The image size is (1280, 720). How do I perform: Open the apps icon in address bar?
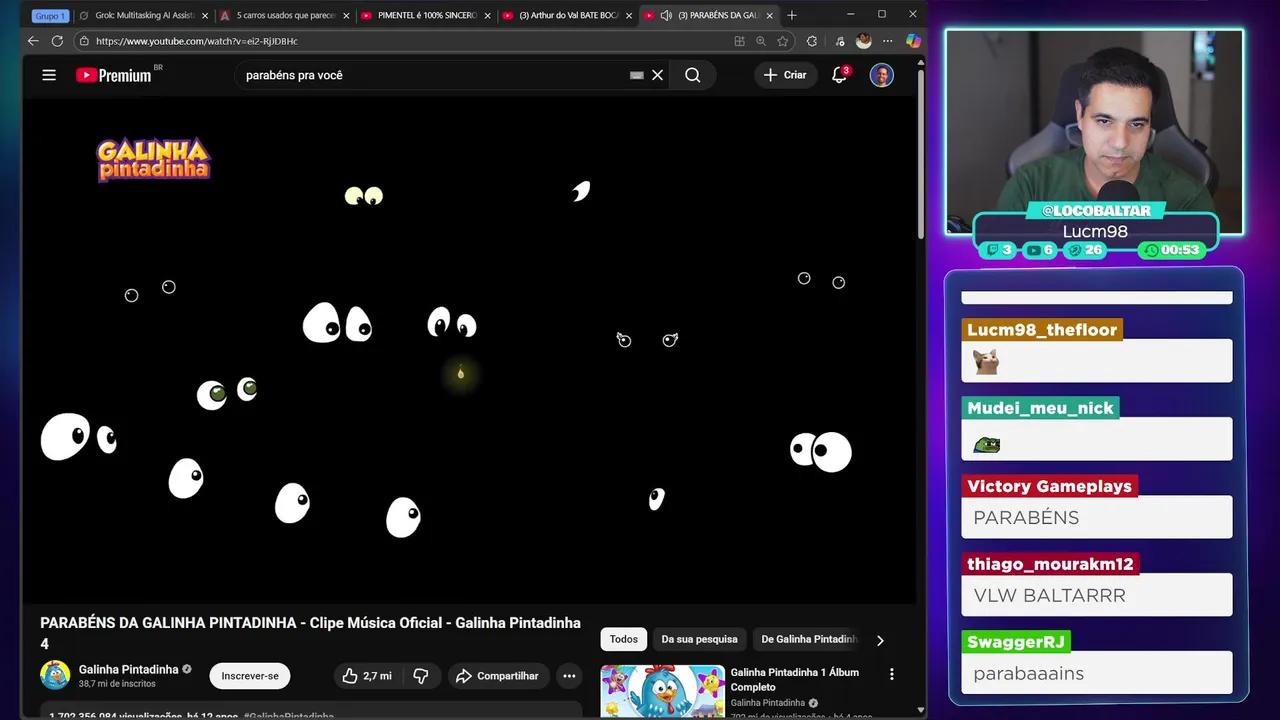pyautogui.click(x=739, y=41)
